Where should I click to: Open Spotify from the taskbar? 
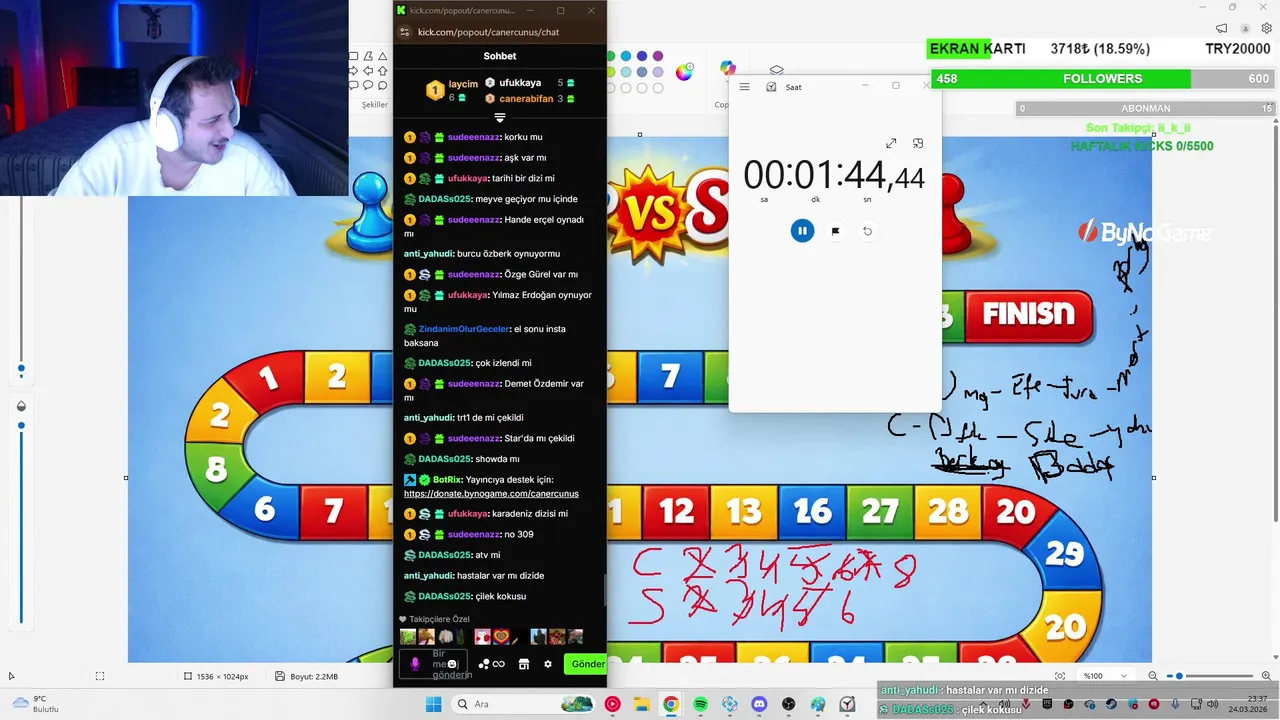[700, 704]
